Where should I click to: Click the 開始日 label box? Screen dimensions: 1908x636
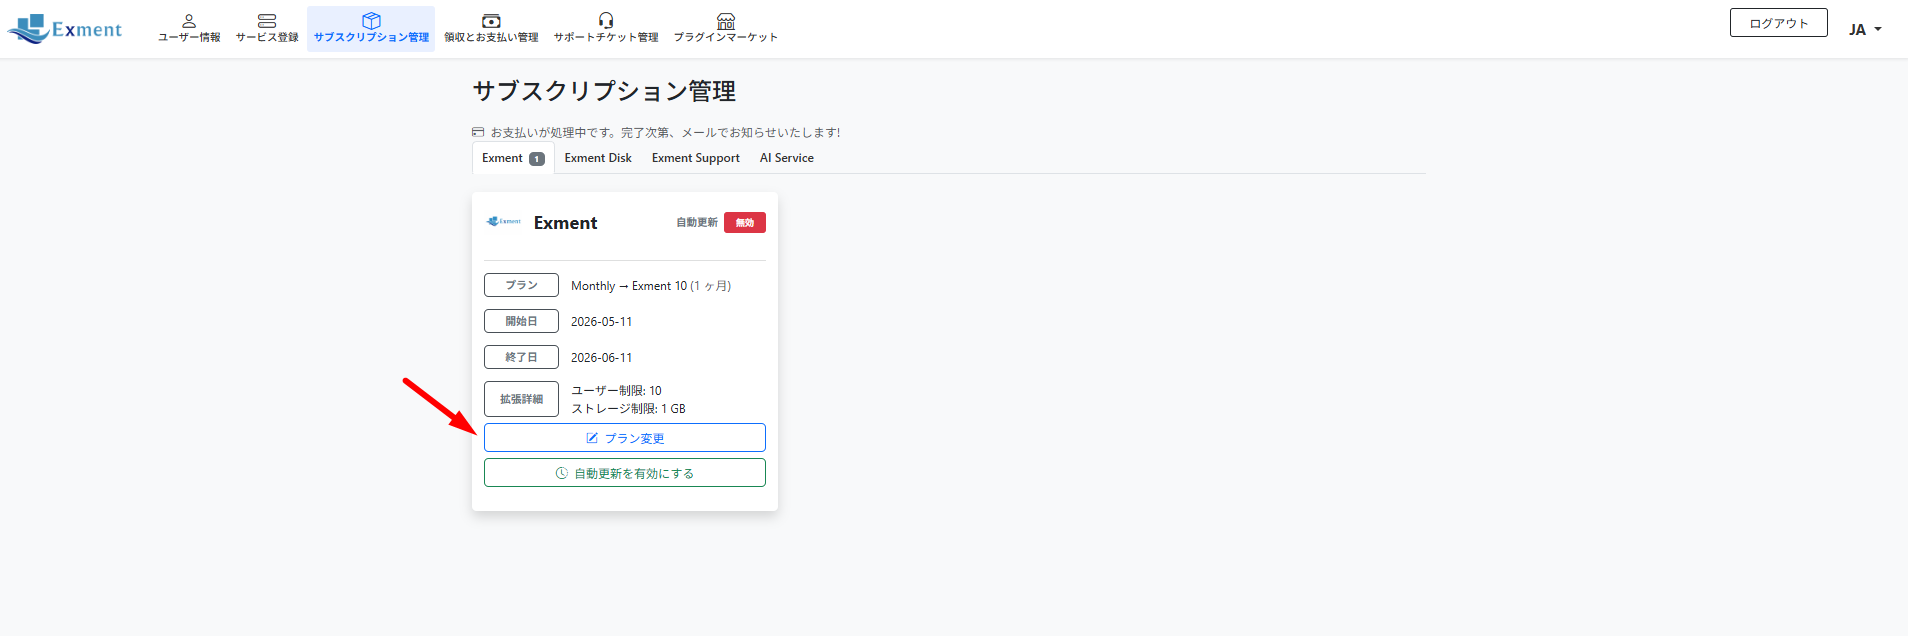(521, 321)
